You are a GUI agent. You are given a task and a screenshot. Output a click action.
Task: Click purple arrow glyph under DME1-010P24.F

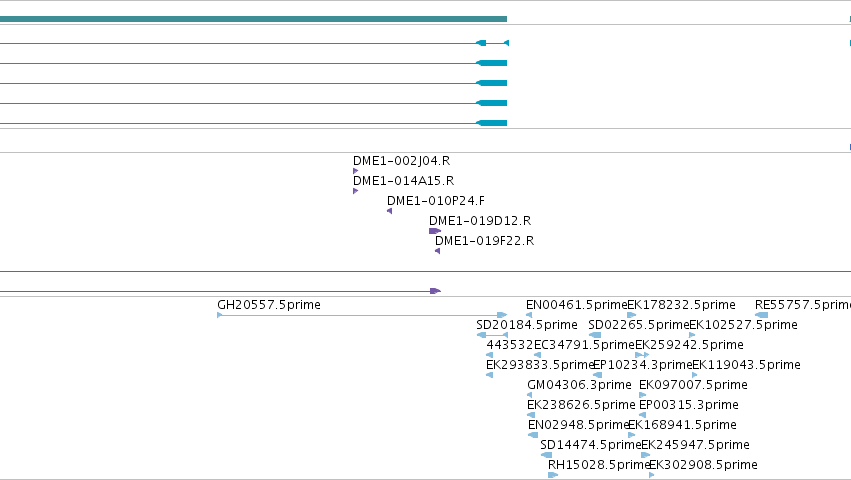[389, 211]
